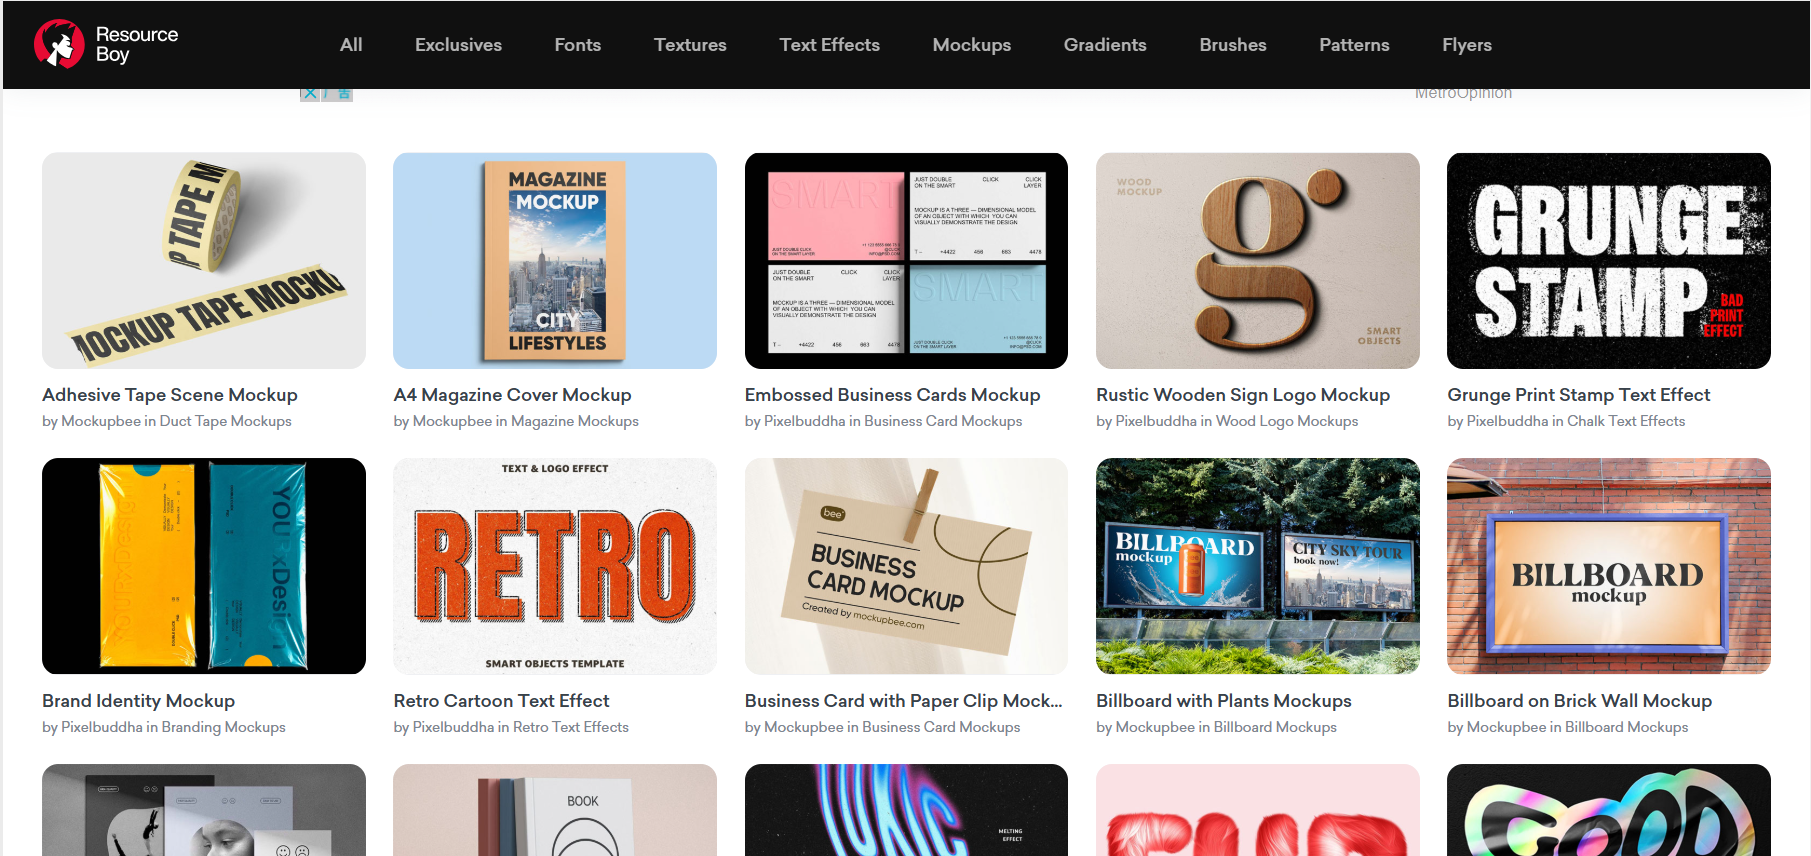Browse the Brushes category
Image resolution: width=1811 pixels, height=856 pixels.
click(x=1233, y=45)
